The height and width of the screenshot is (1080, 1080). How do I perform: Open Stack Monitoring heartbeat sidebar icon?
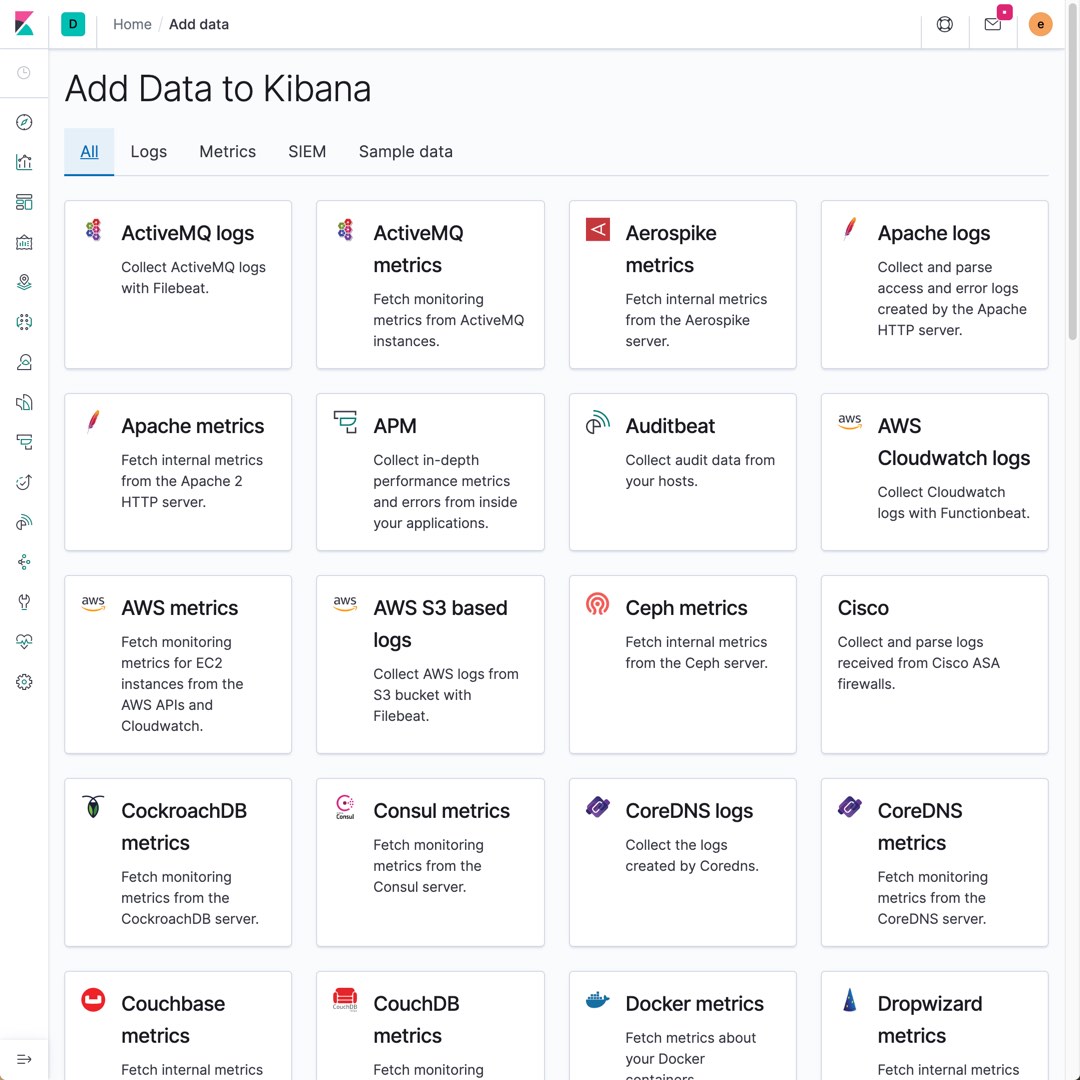24,642
